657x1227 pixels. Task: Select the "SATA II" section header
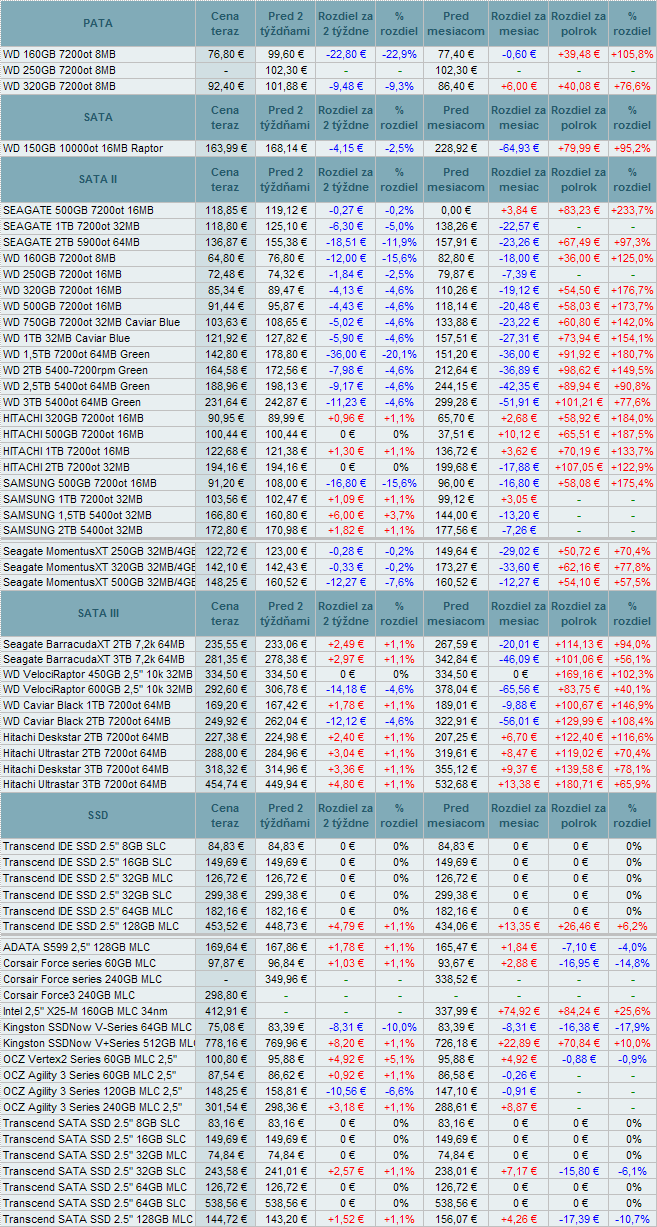pos(98,179)
